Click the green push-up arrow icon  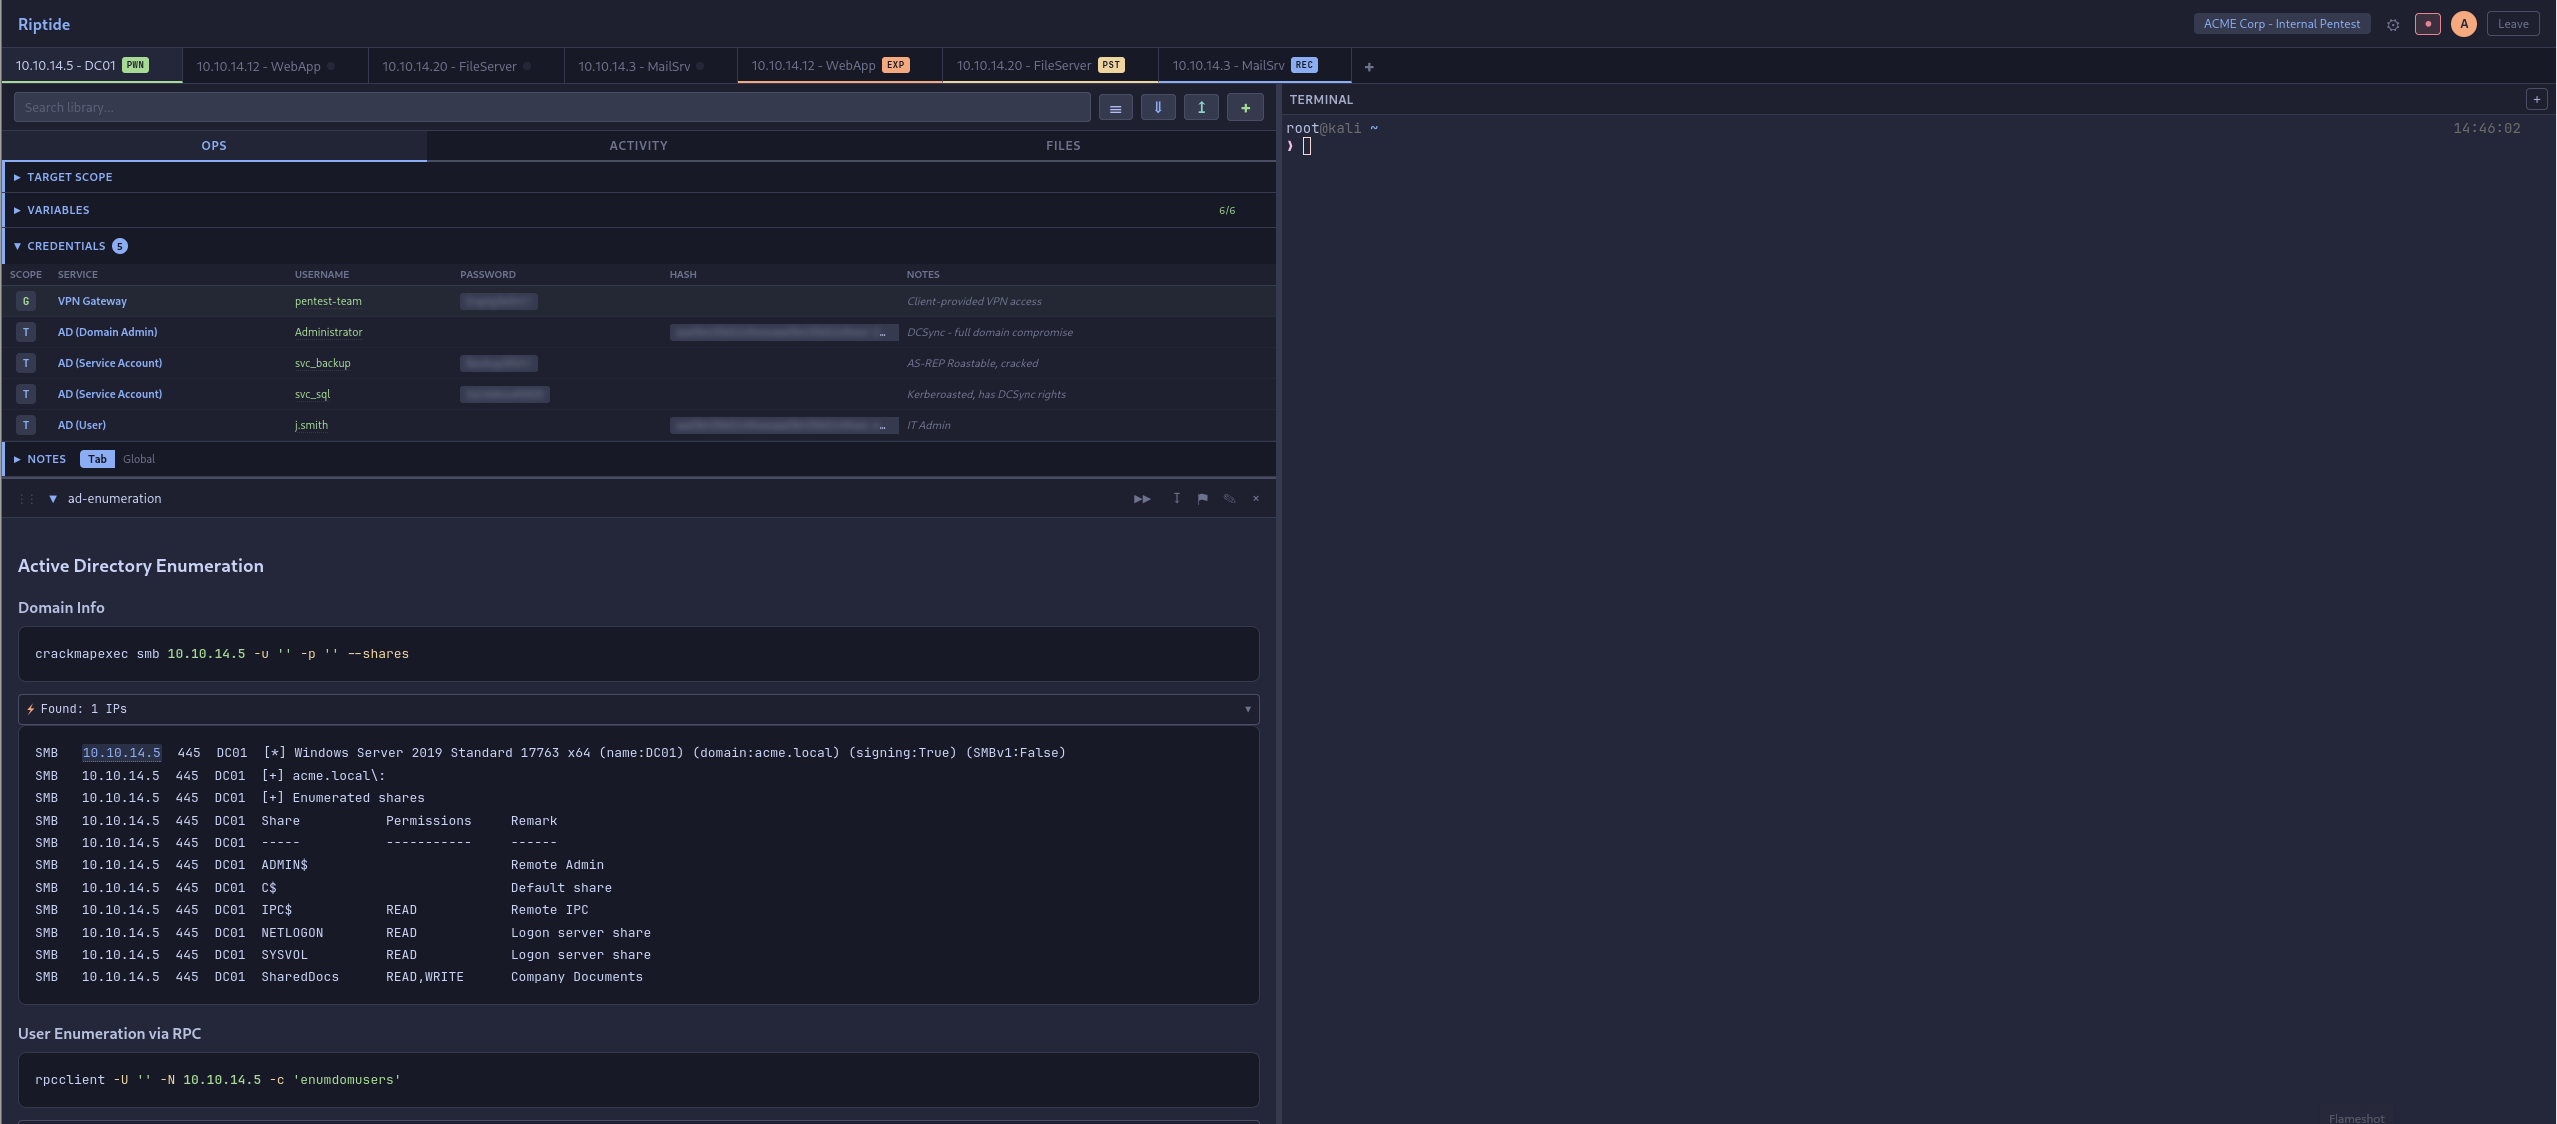(1200, 107)
